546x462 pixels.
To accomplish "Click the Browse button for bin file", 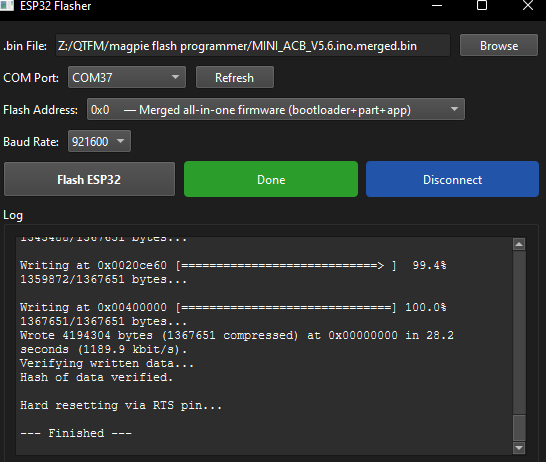I will coord(499,45).
